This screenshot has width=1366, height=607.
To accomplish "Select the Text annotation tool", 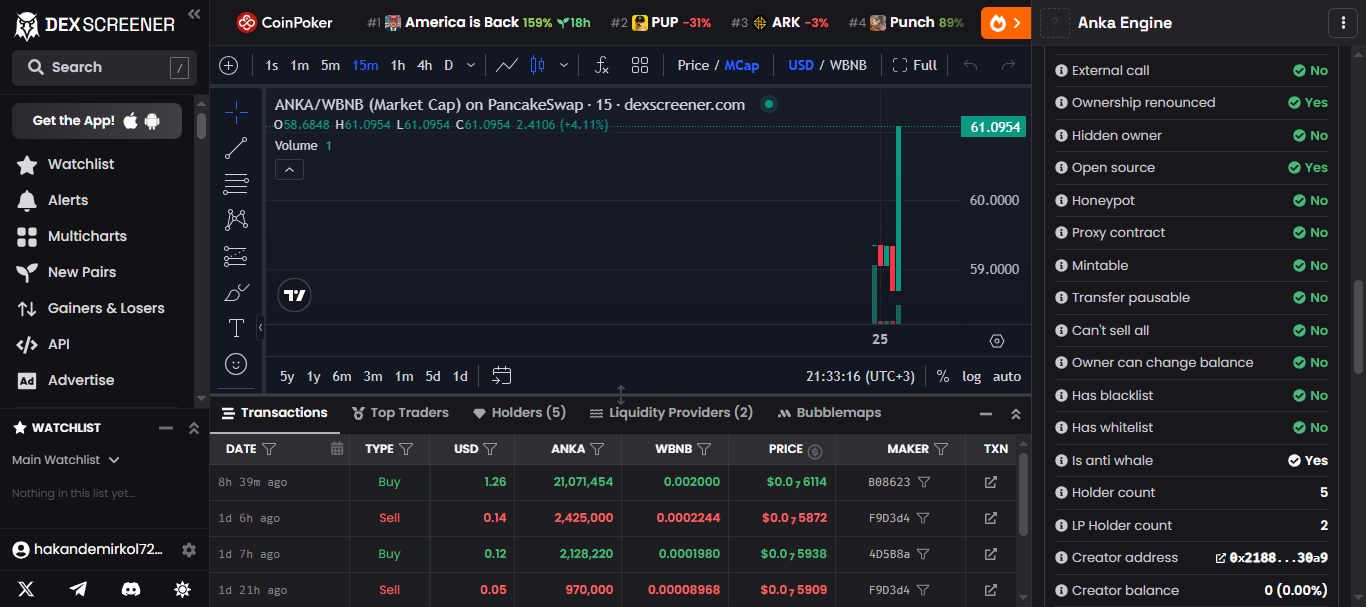I will 236,328.
